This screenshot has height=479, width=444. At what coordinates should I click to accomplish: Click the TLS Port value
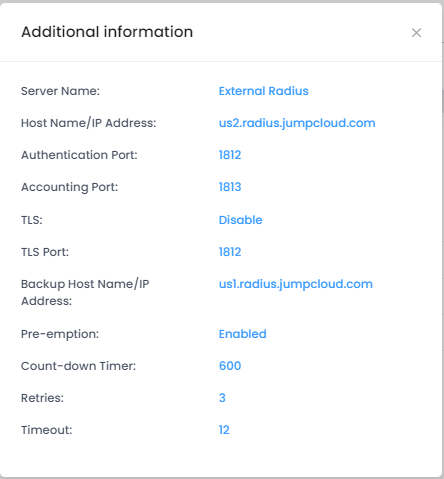click(x=230, y=252)
